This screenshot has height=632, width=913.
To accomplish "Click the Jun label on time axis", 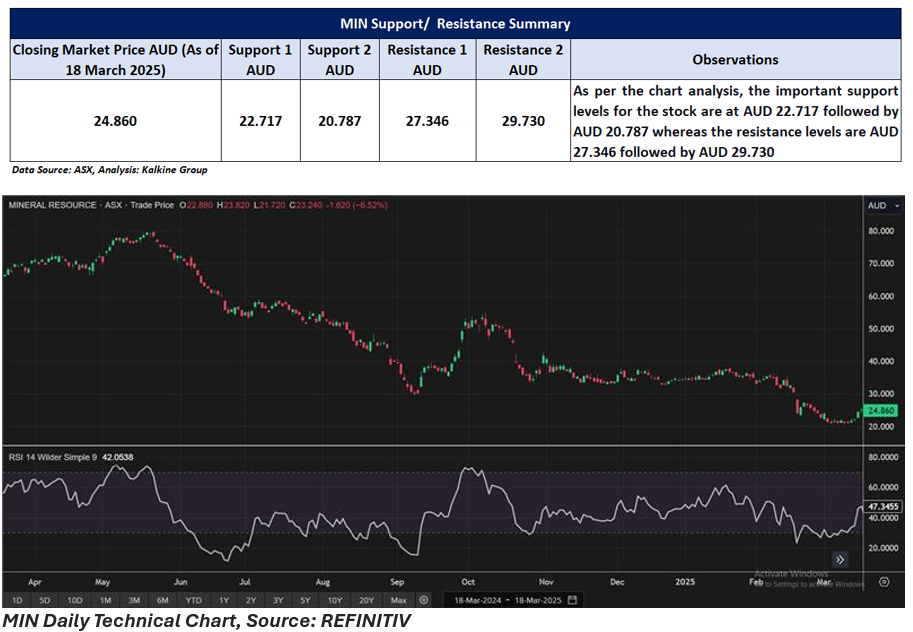I will [x=181, y=582].
